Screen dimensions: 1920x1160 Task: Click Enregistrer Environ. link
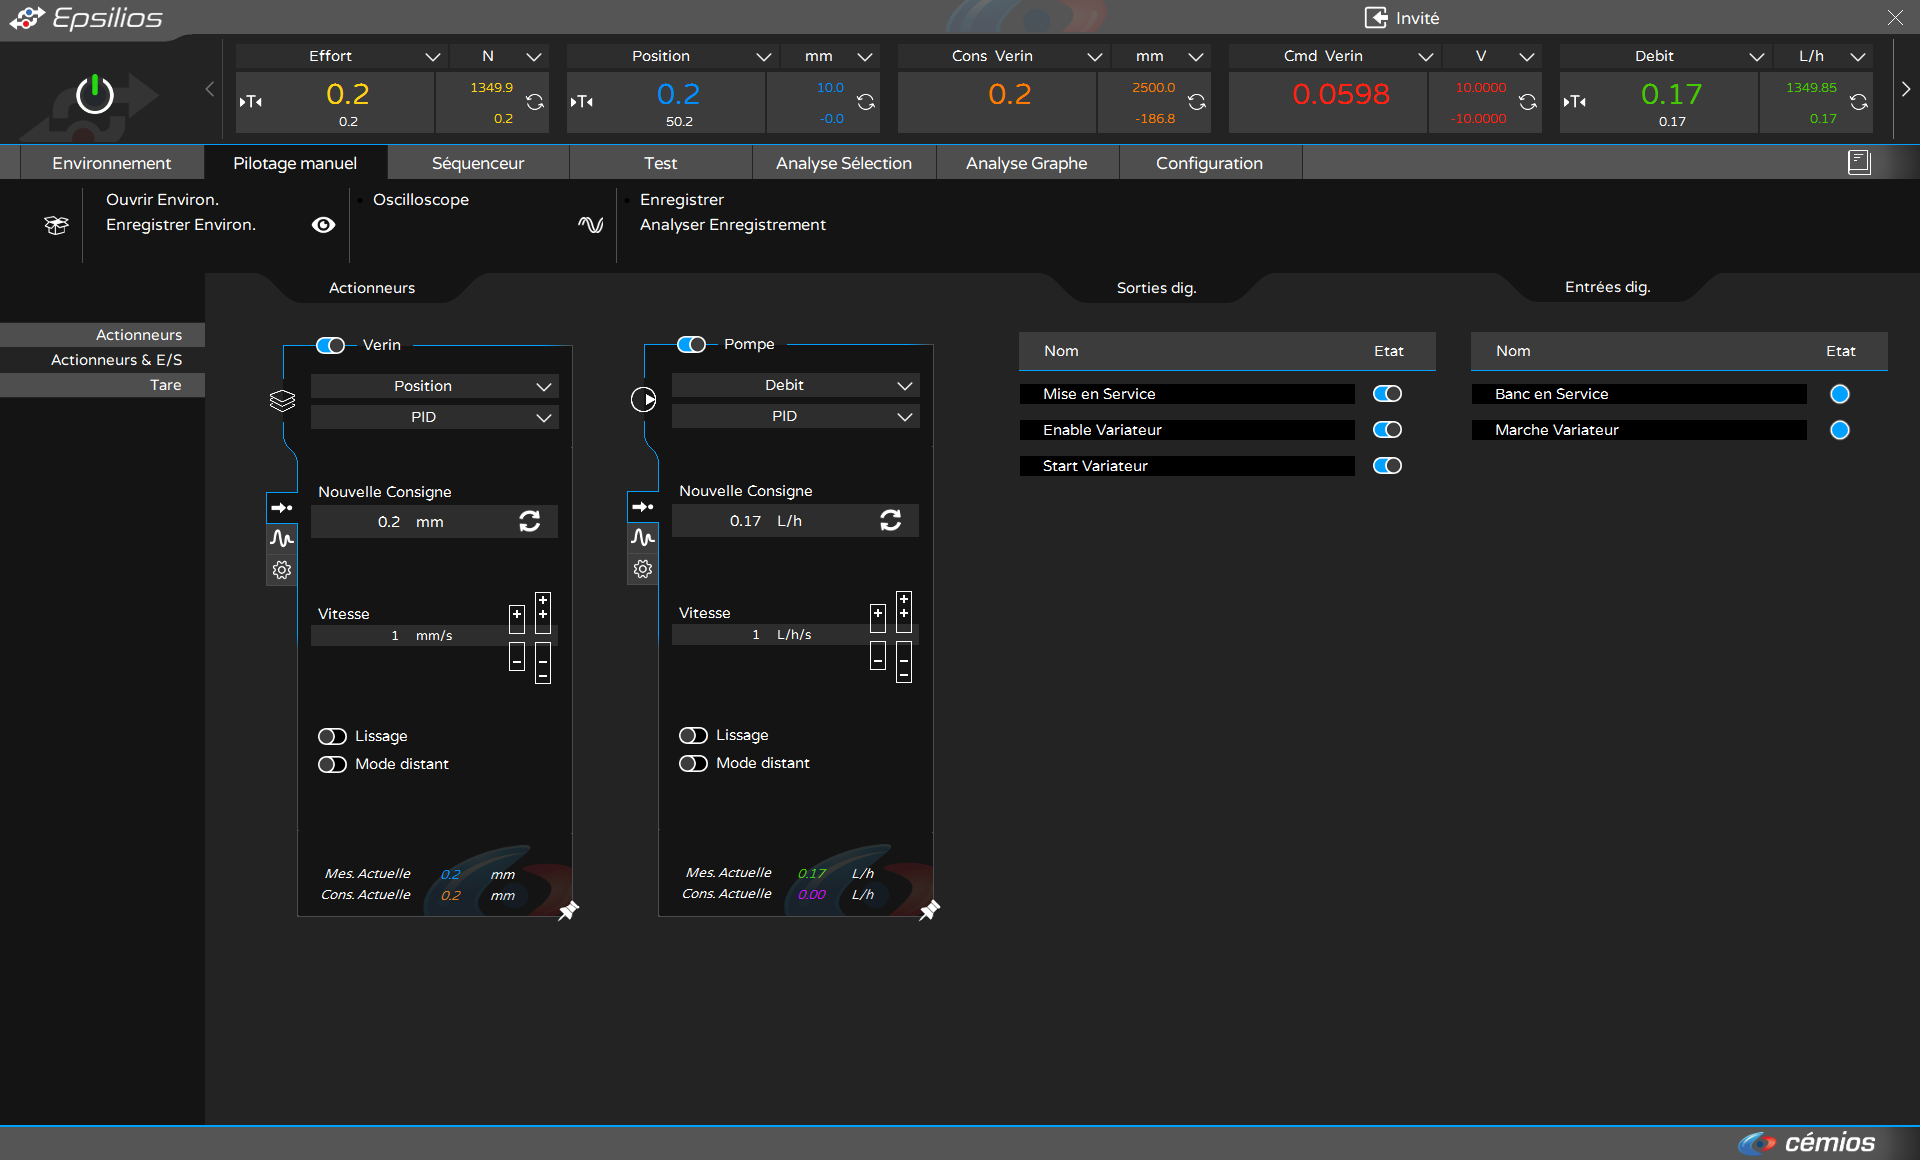(x=181, y=225)
